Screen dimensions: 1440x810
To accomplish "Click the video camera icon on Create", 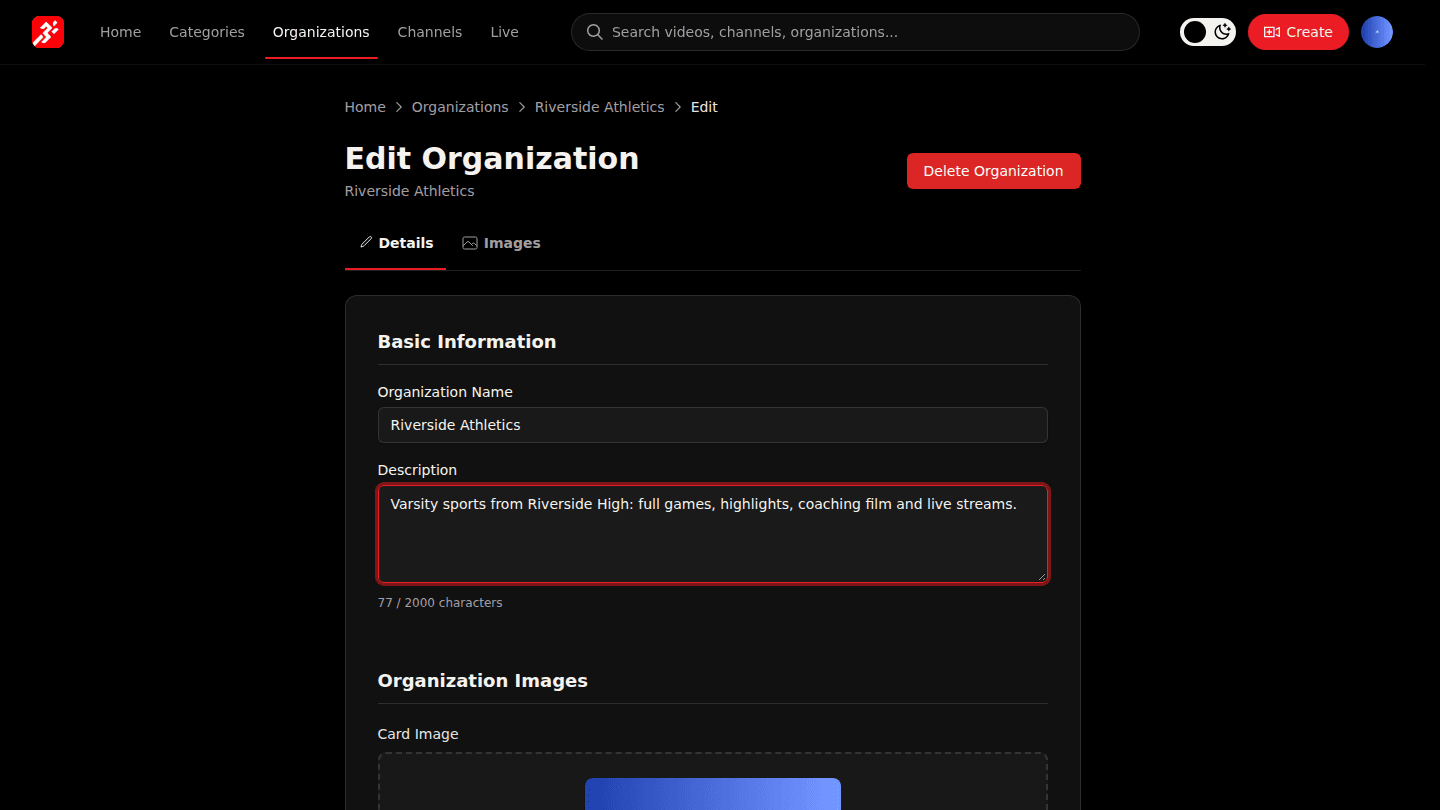I will point(1272,32).
